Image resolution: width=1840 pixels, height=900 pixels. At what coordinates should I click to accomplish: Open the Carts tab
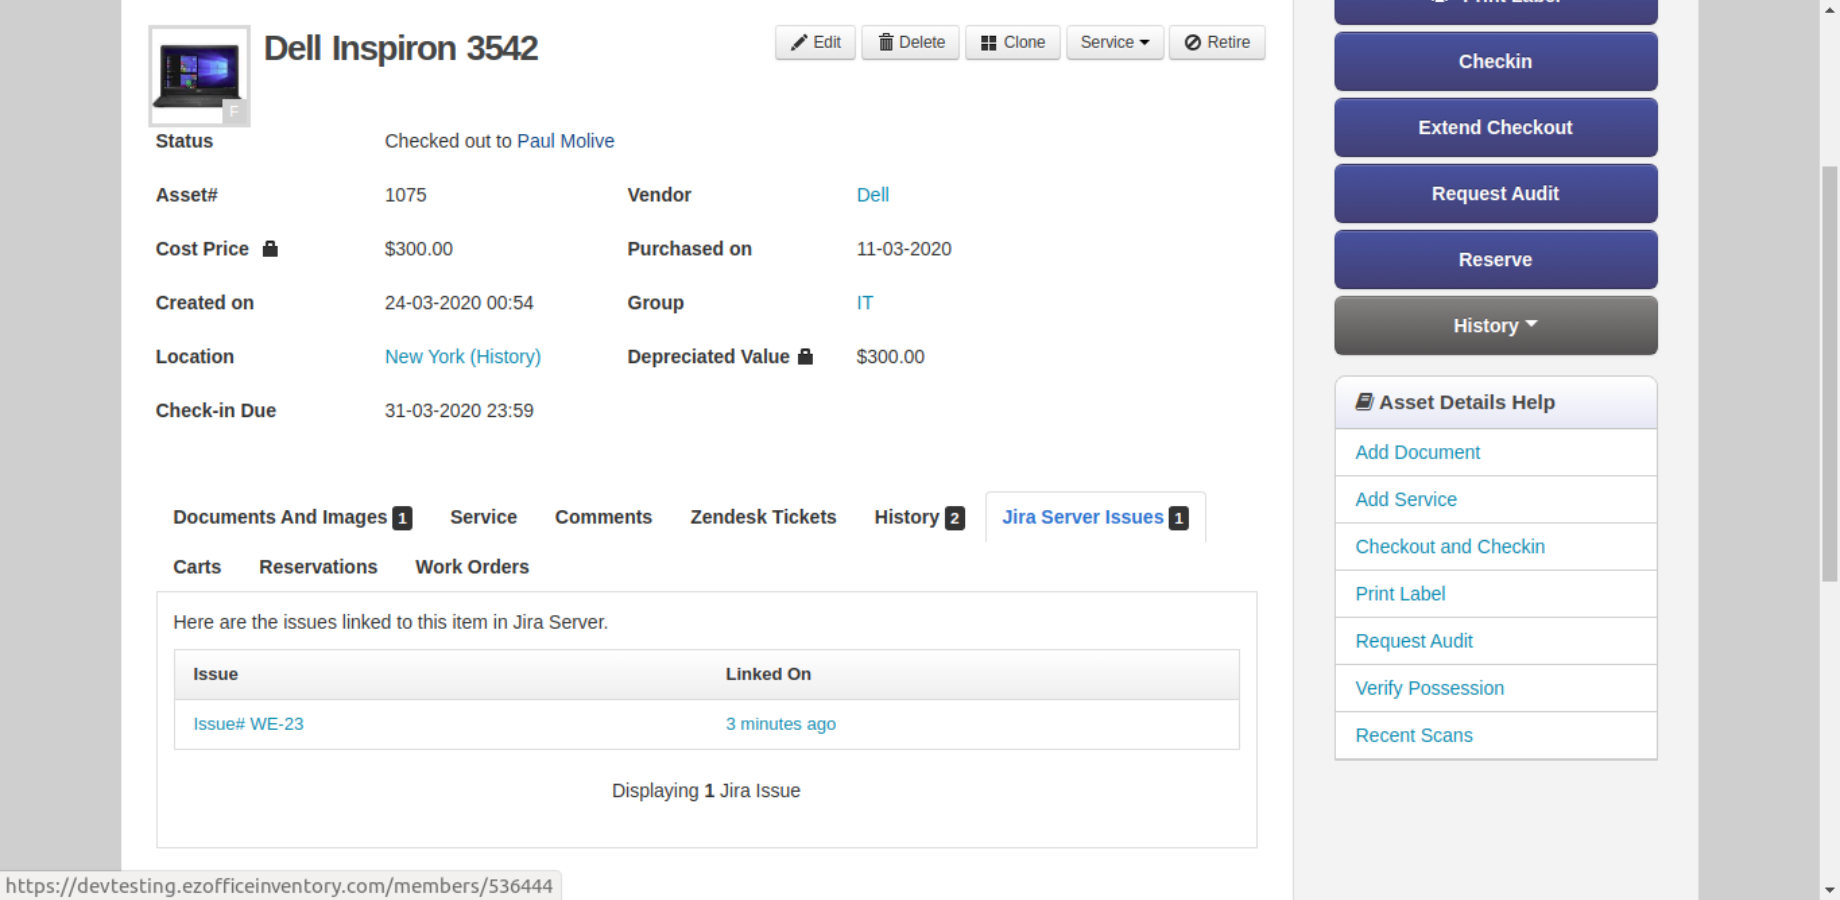(197, 567)
